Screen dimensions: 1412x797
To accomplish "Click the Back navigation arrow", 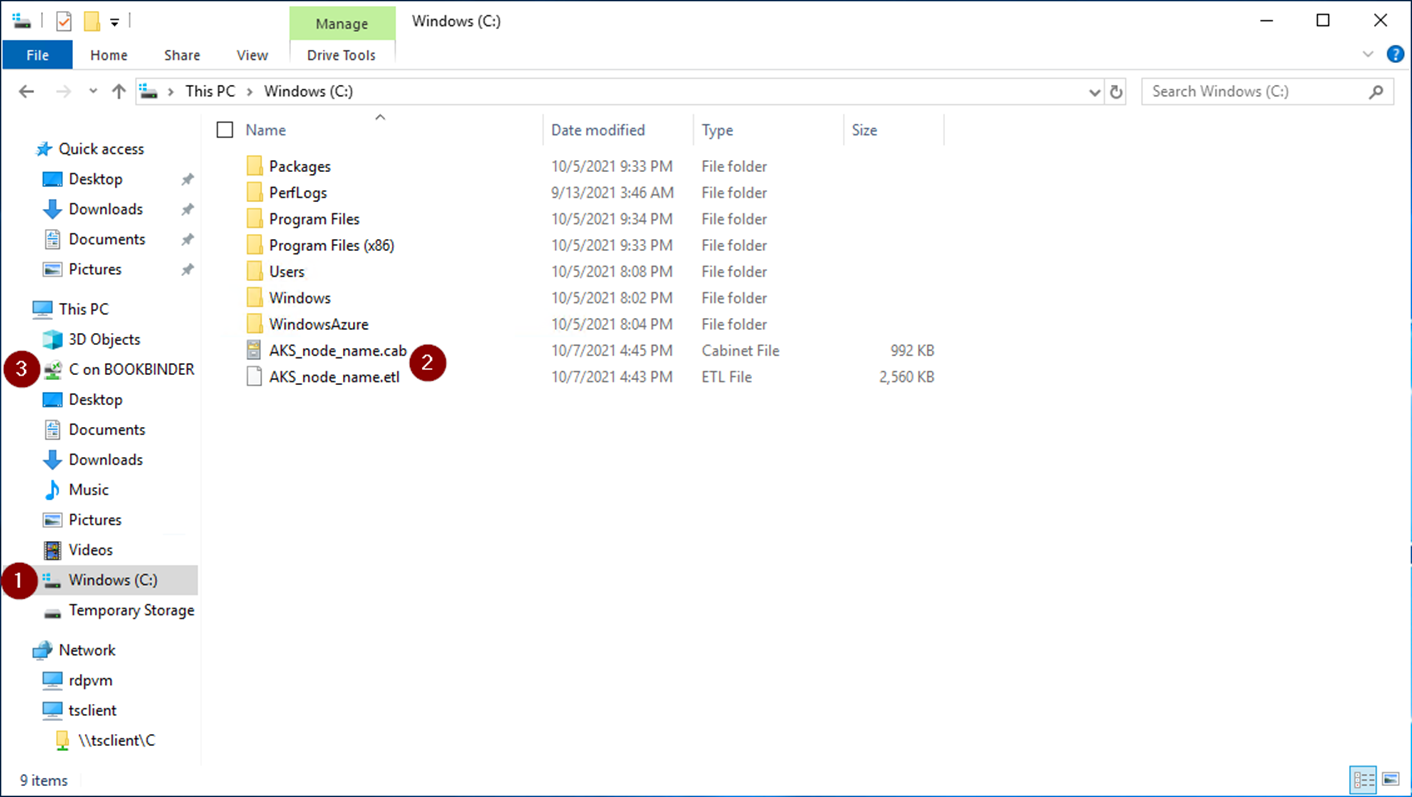I will [27, 91].
